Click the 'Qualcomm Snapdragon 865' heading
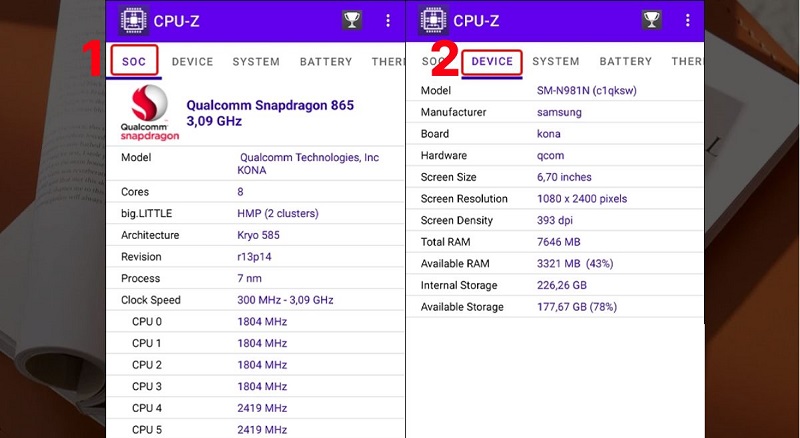Viewport: 800px width, 438px height. coord(270,105)
